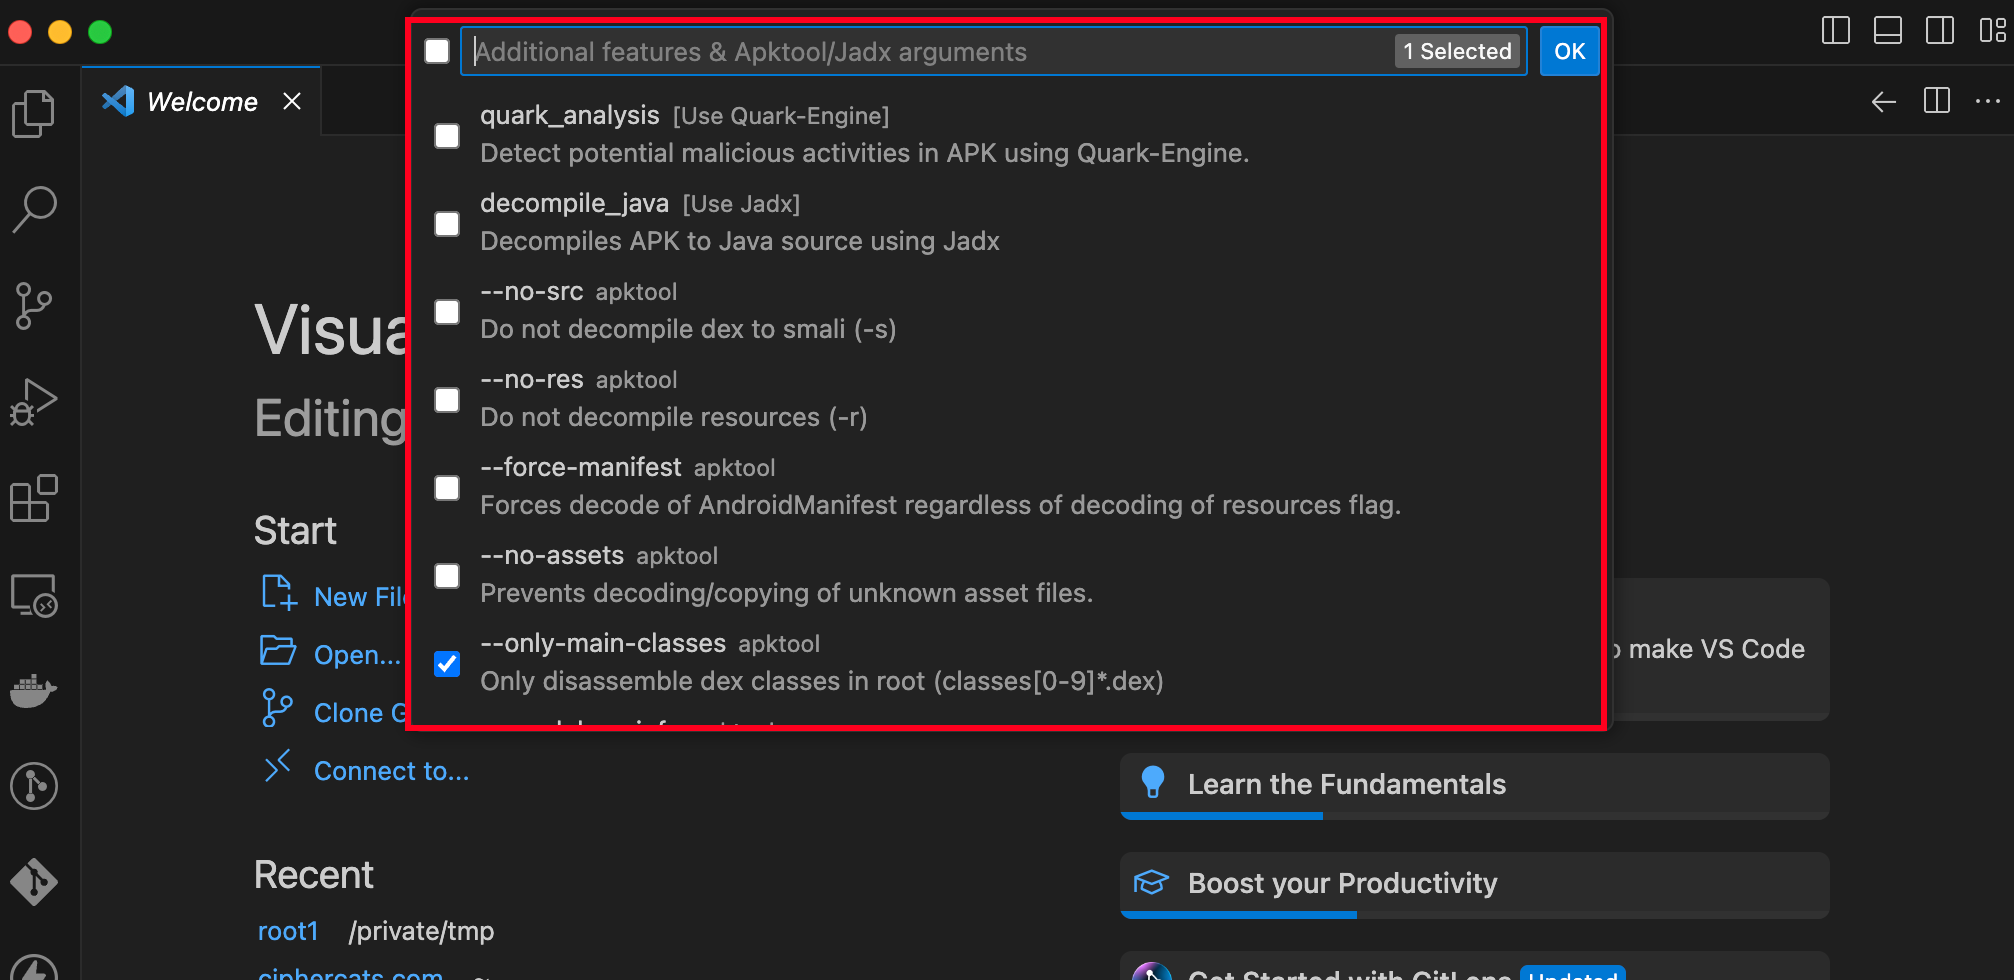Click the Connect to... link
The height and width of the screenshot is (980, 2014).
coord(391,771)
